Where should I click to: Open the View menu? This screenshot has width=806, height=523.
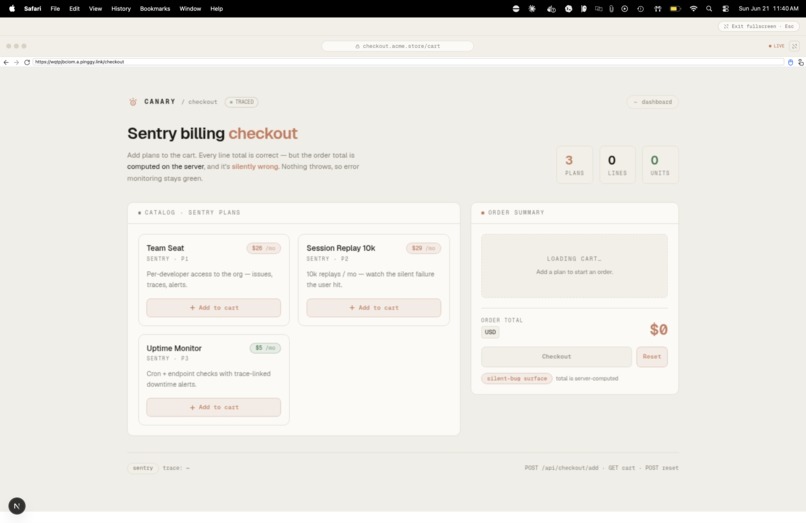click(96, 9)
